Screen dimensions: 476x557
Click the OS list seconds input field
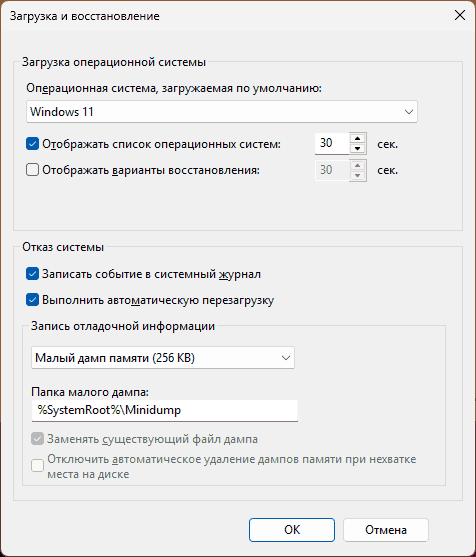[x=332, y=144]
